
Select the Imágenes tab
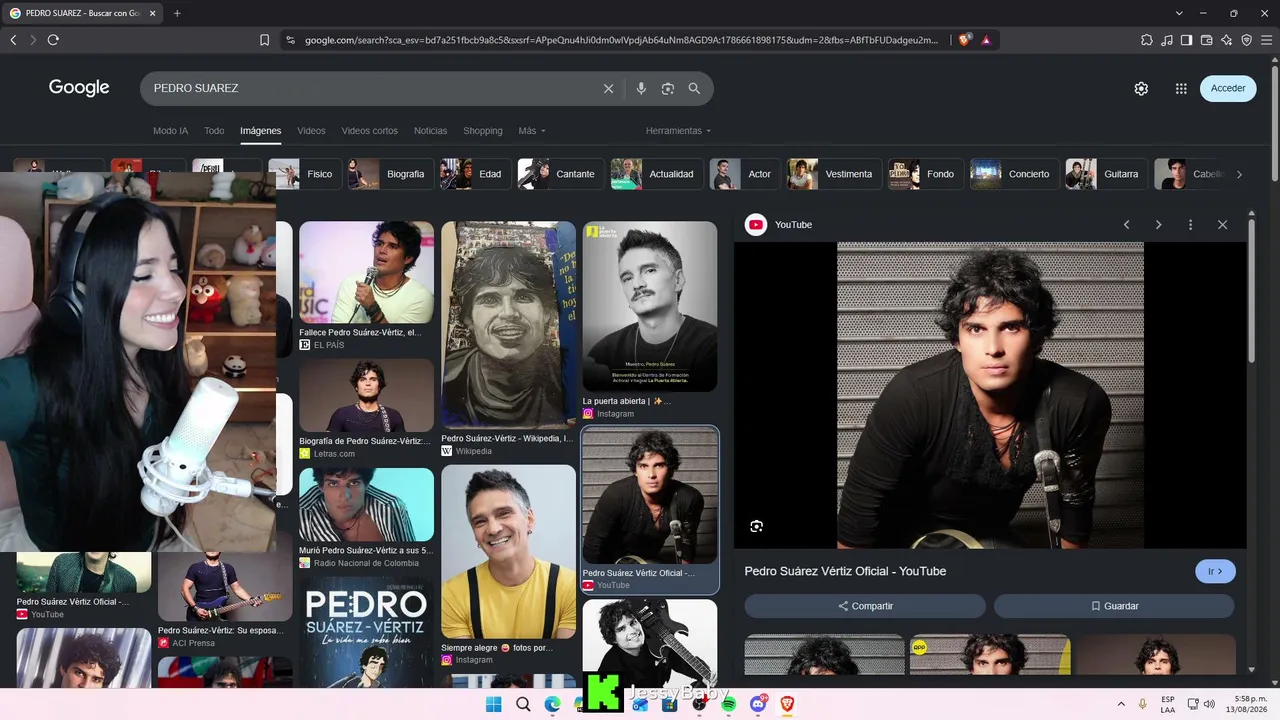tap(260, 131)
